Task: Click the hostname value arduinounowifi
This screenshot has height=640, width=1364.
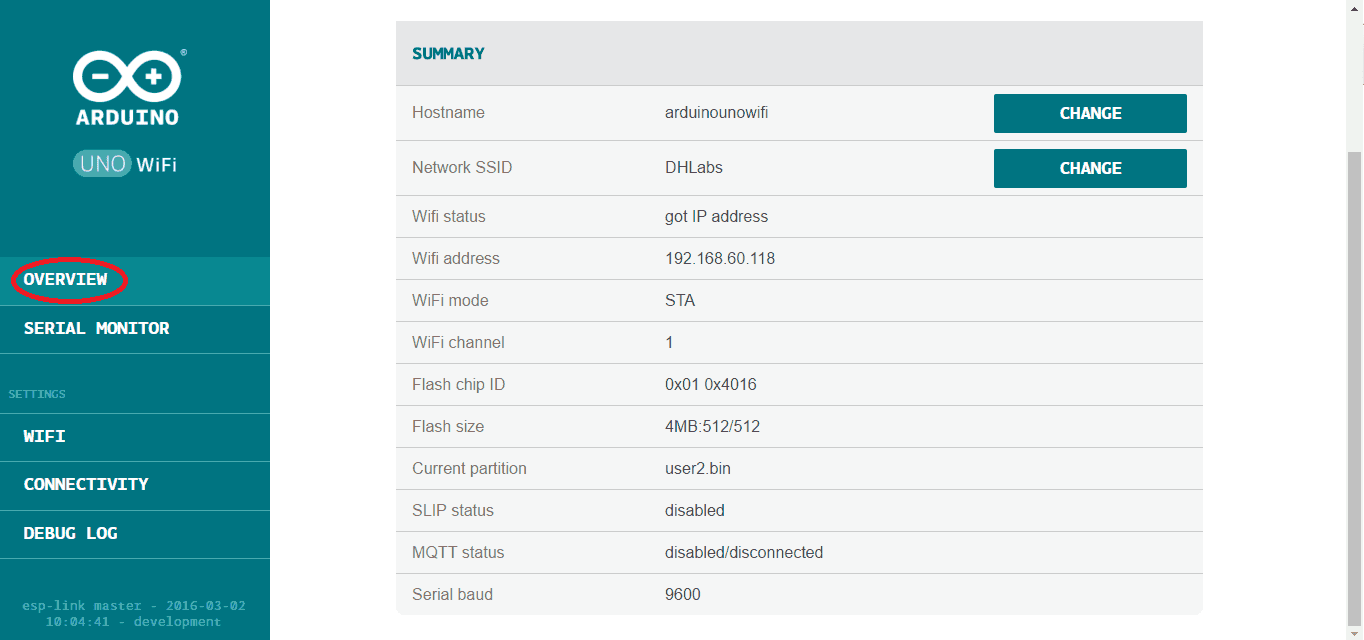Action: [716, 113]
